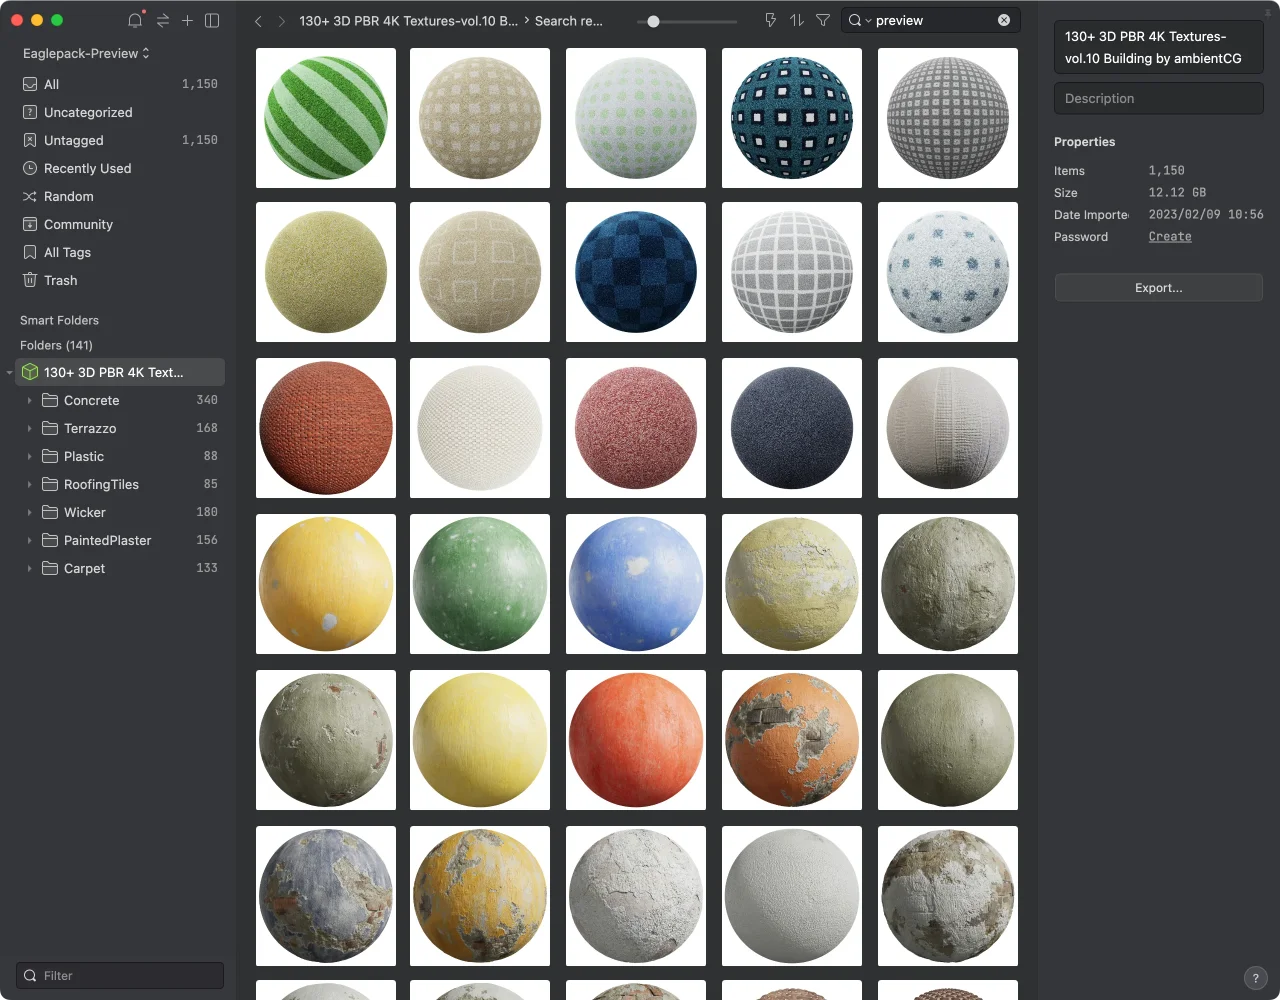Expand the Concrete folder arrow
1280x1000 pixels.
tap(30, 400)
